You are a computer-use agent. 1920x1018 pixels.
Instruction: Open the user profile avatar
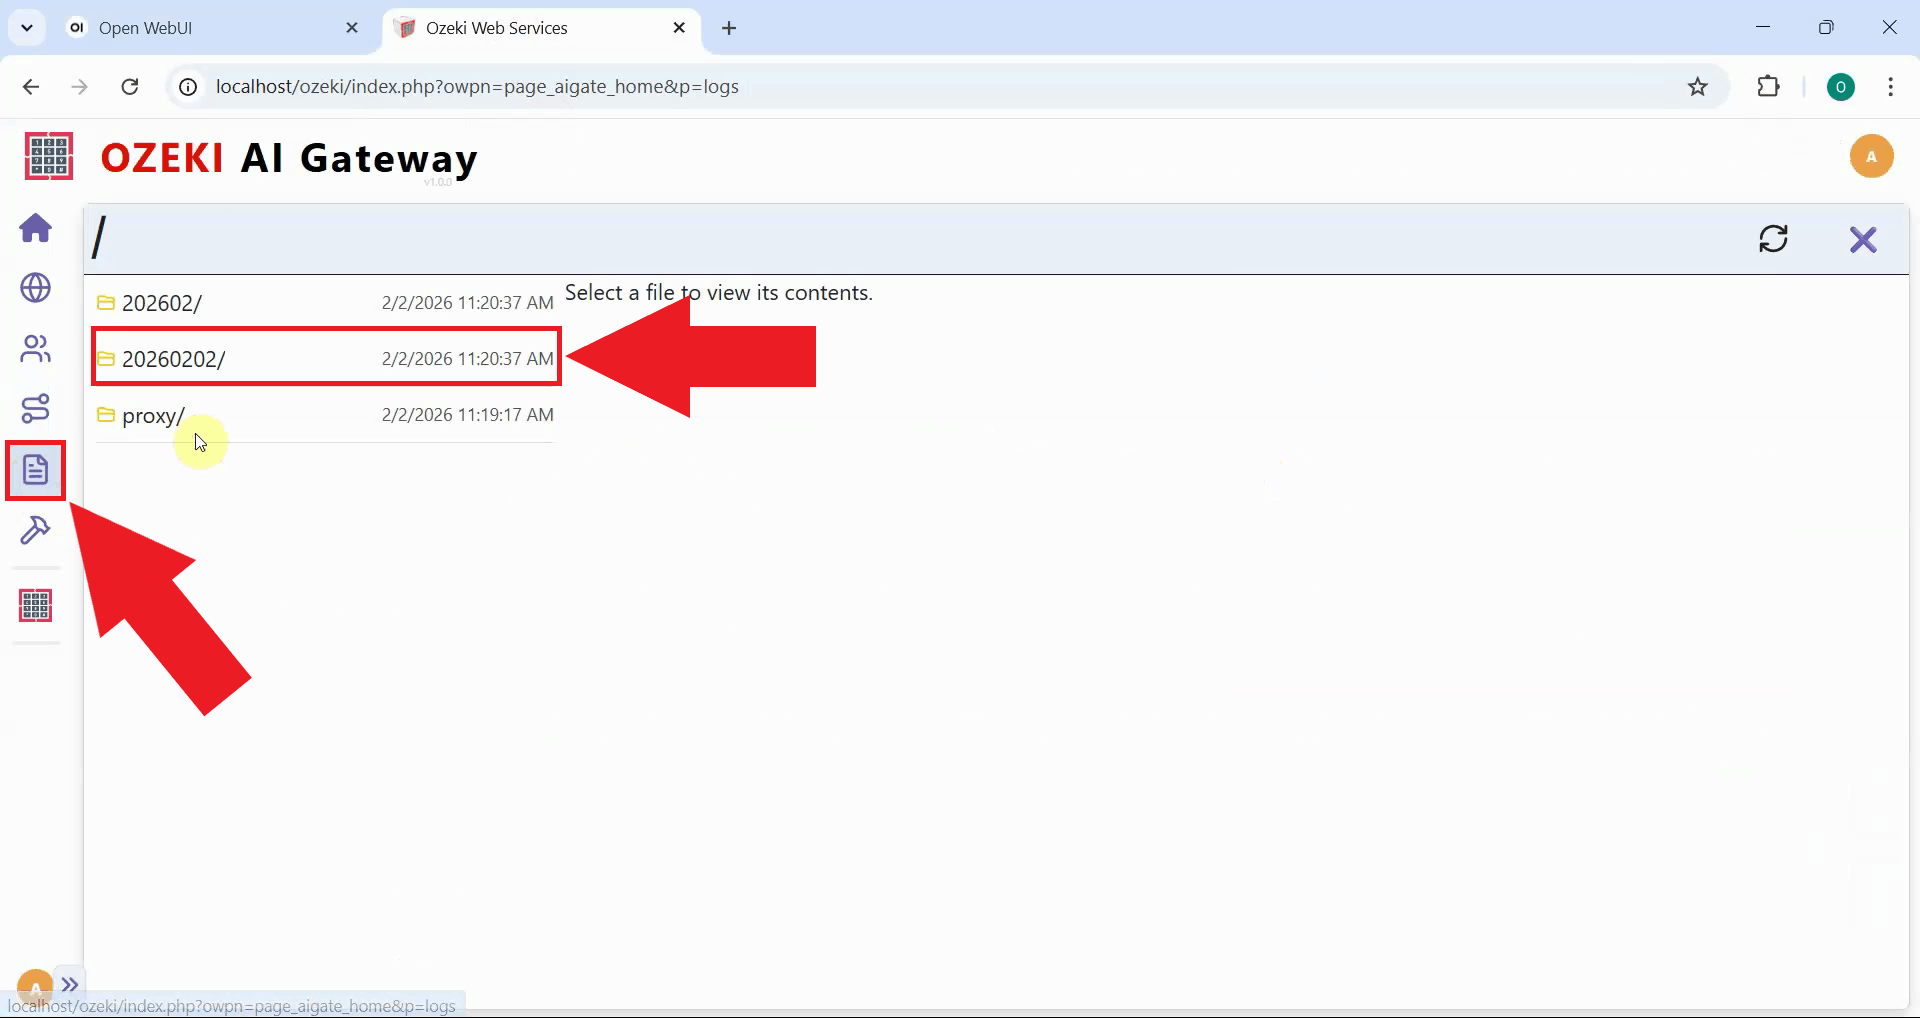click(x=1872, y=156)
